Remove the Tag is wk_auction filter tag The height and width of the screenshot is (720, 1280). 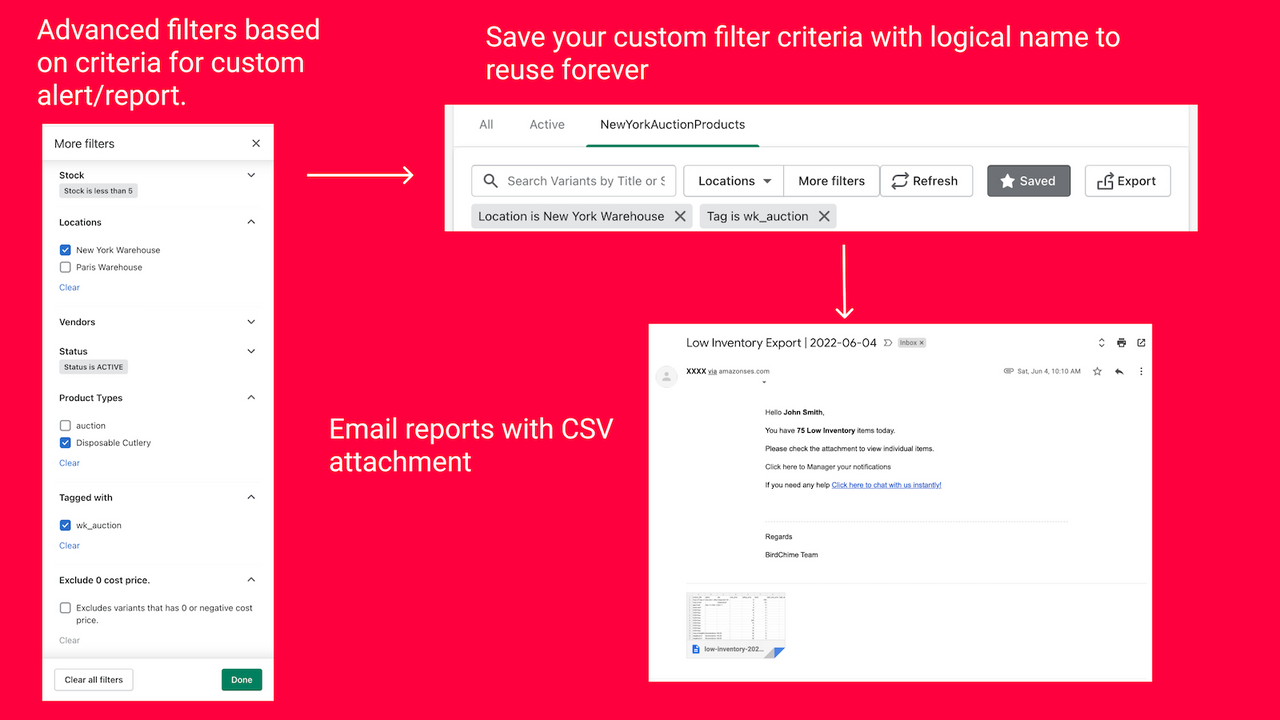pos(824,216)
